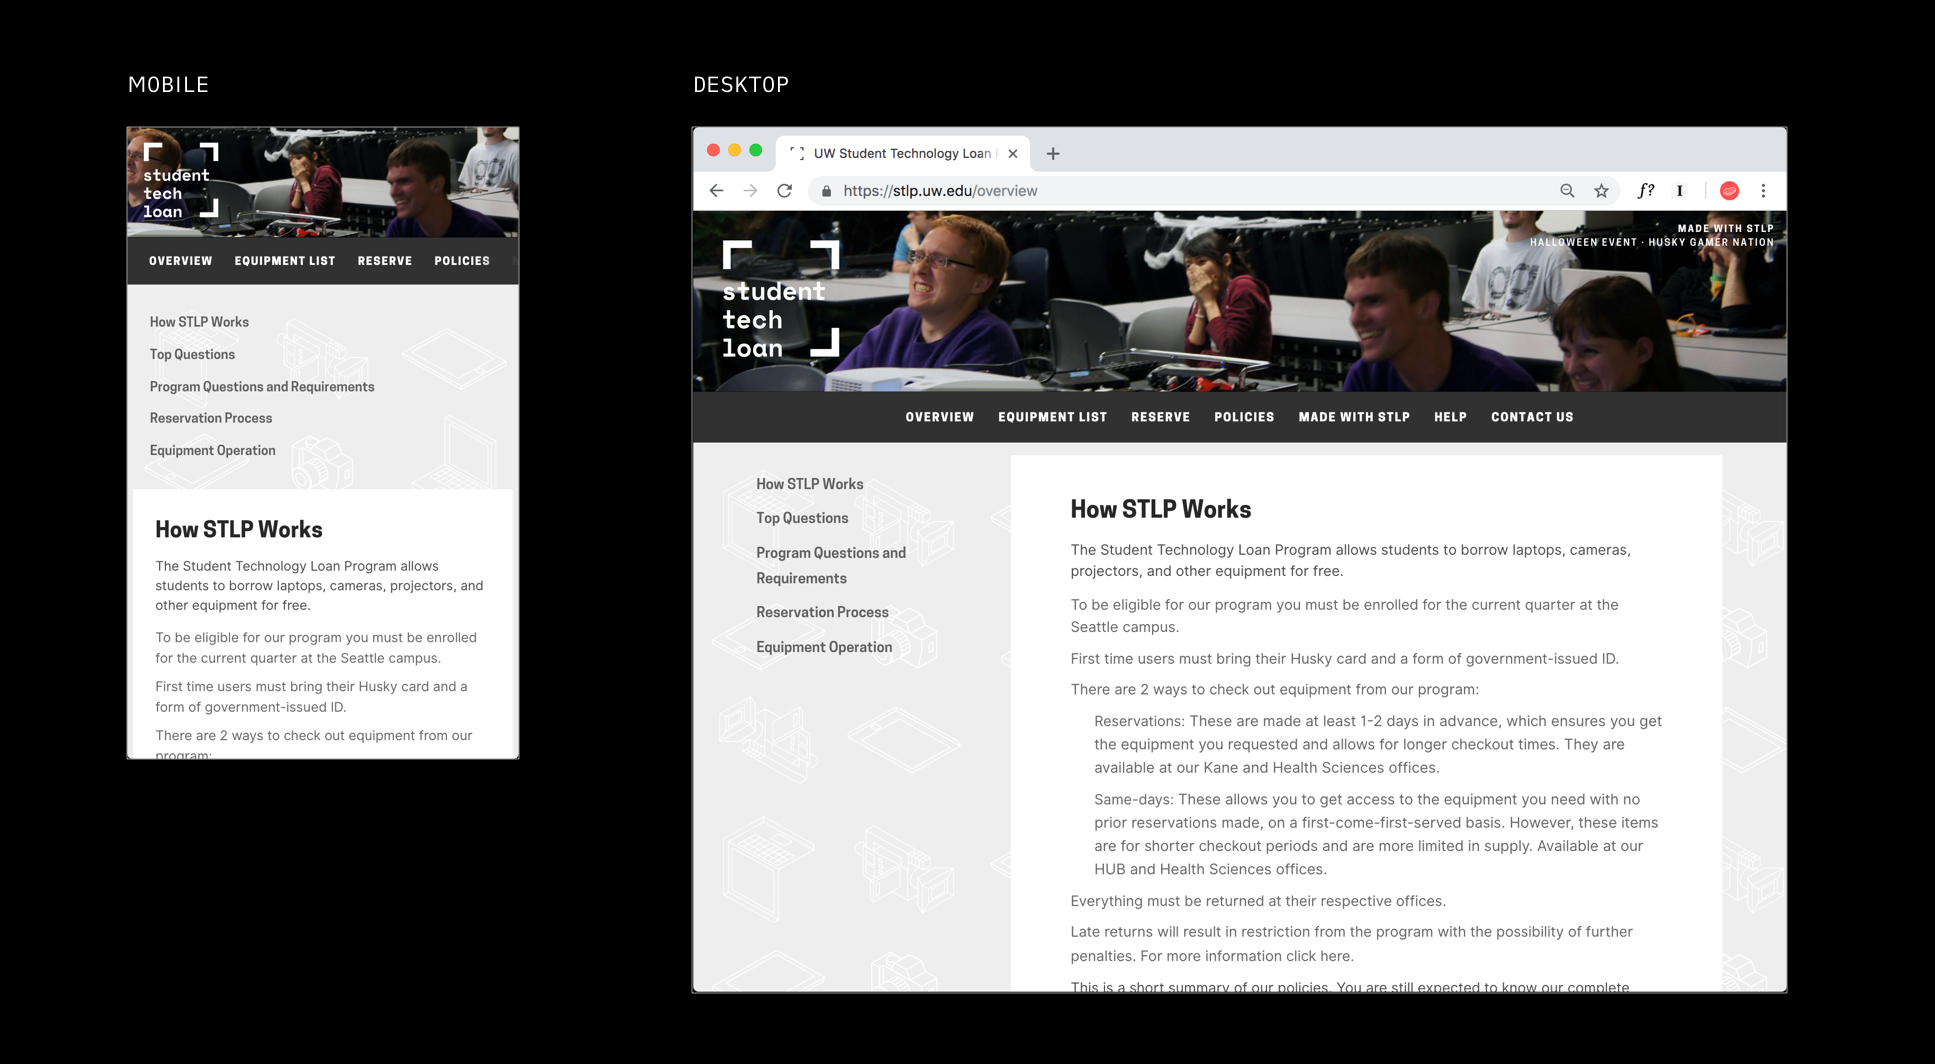The height and width of the screenshot is (1064, 1935).
Task: Open Overview in desktop navigation bar
Action: (x=940, y=417)
